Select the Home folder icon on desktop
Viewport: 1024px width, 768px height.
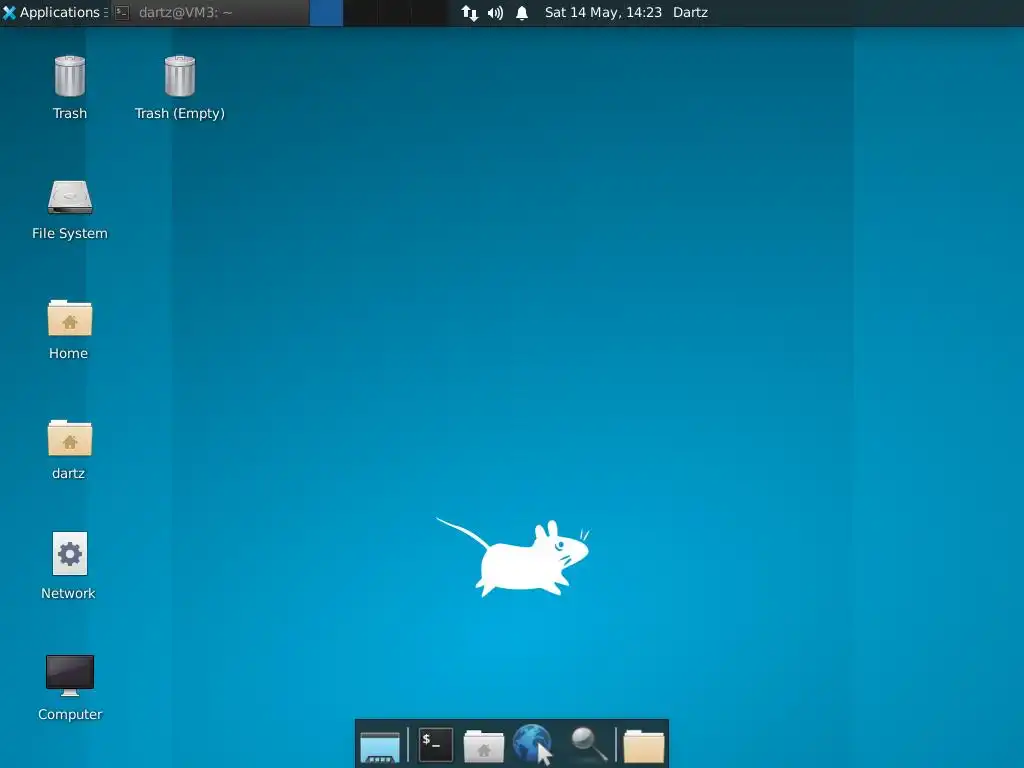70,318
